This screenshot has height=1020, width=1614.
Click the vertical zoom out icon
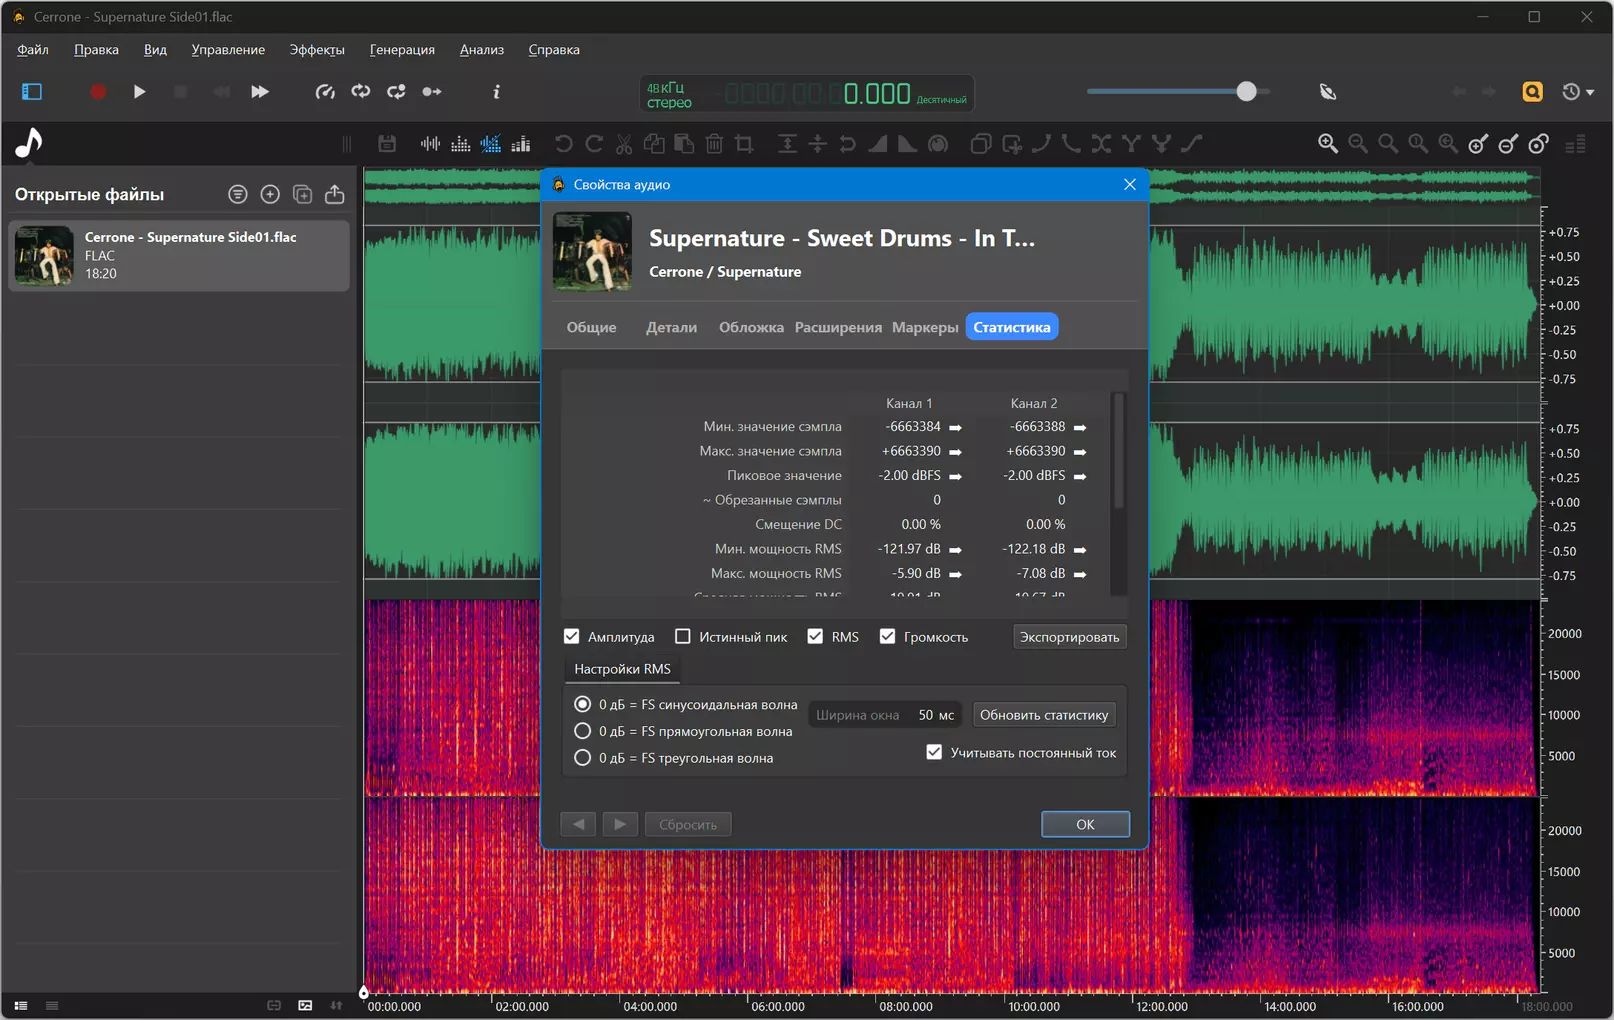click(1508, 144)
